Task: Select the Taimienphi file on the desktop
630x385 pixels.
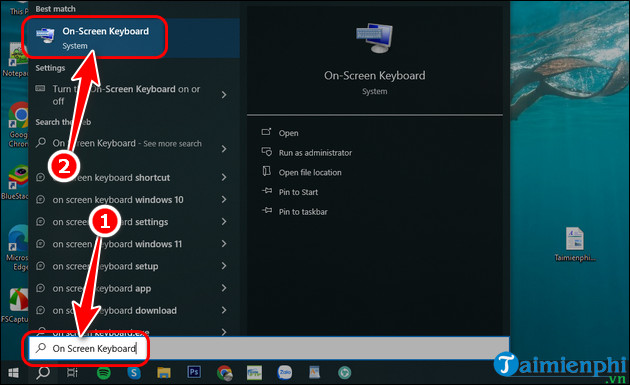Action: [x=575, y=244]
